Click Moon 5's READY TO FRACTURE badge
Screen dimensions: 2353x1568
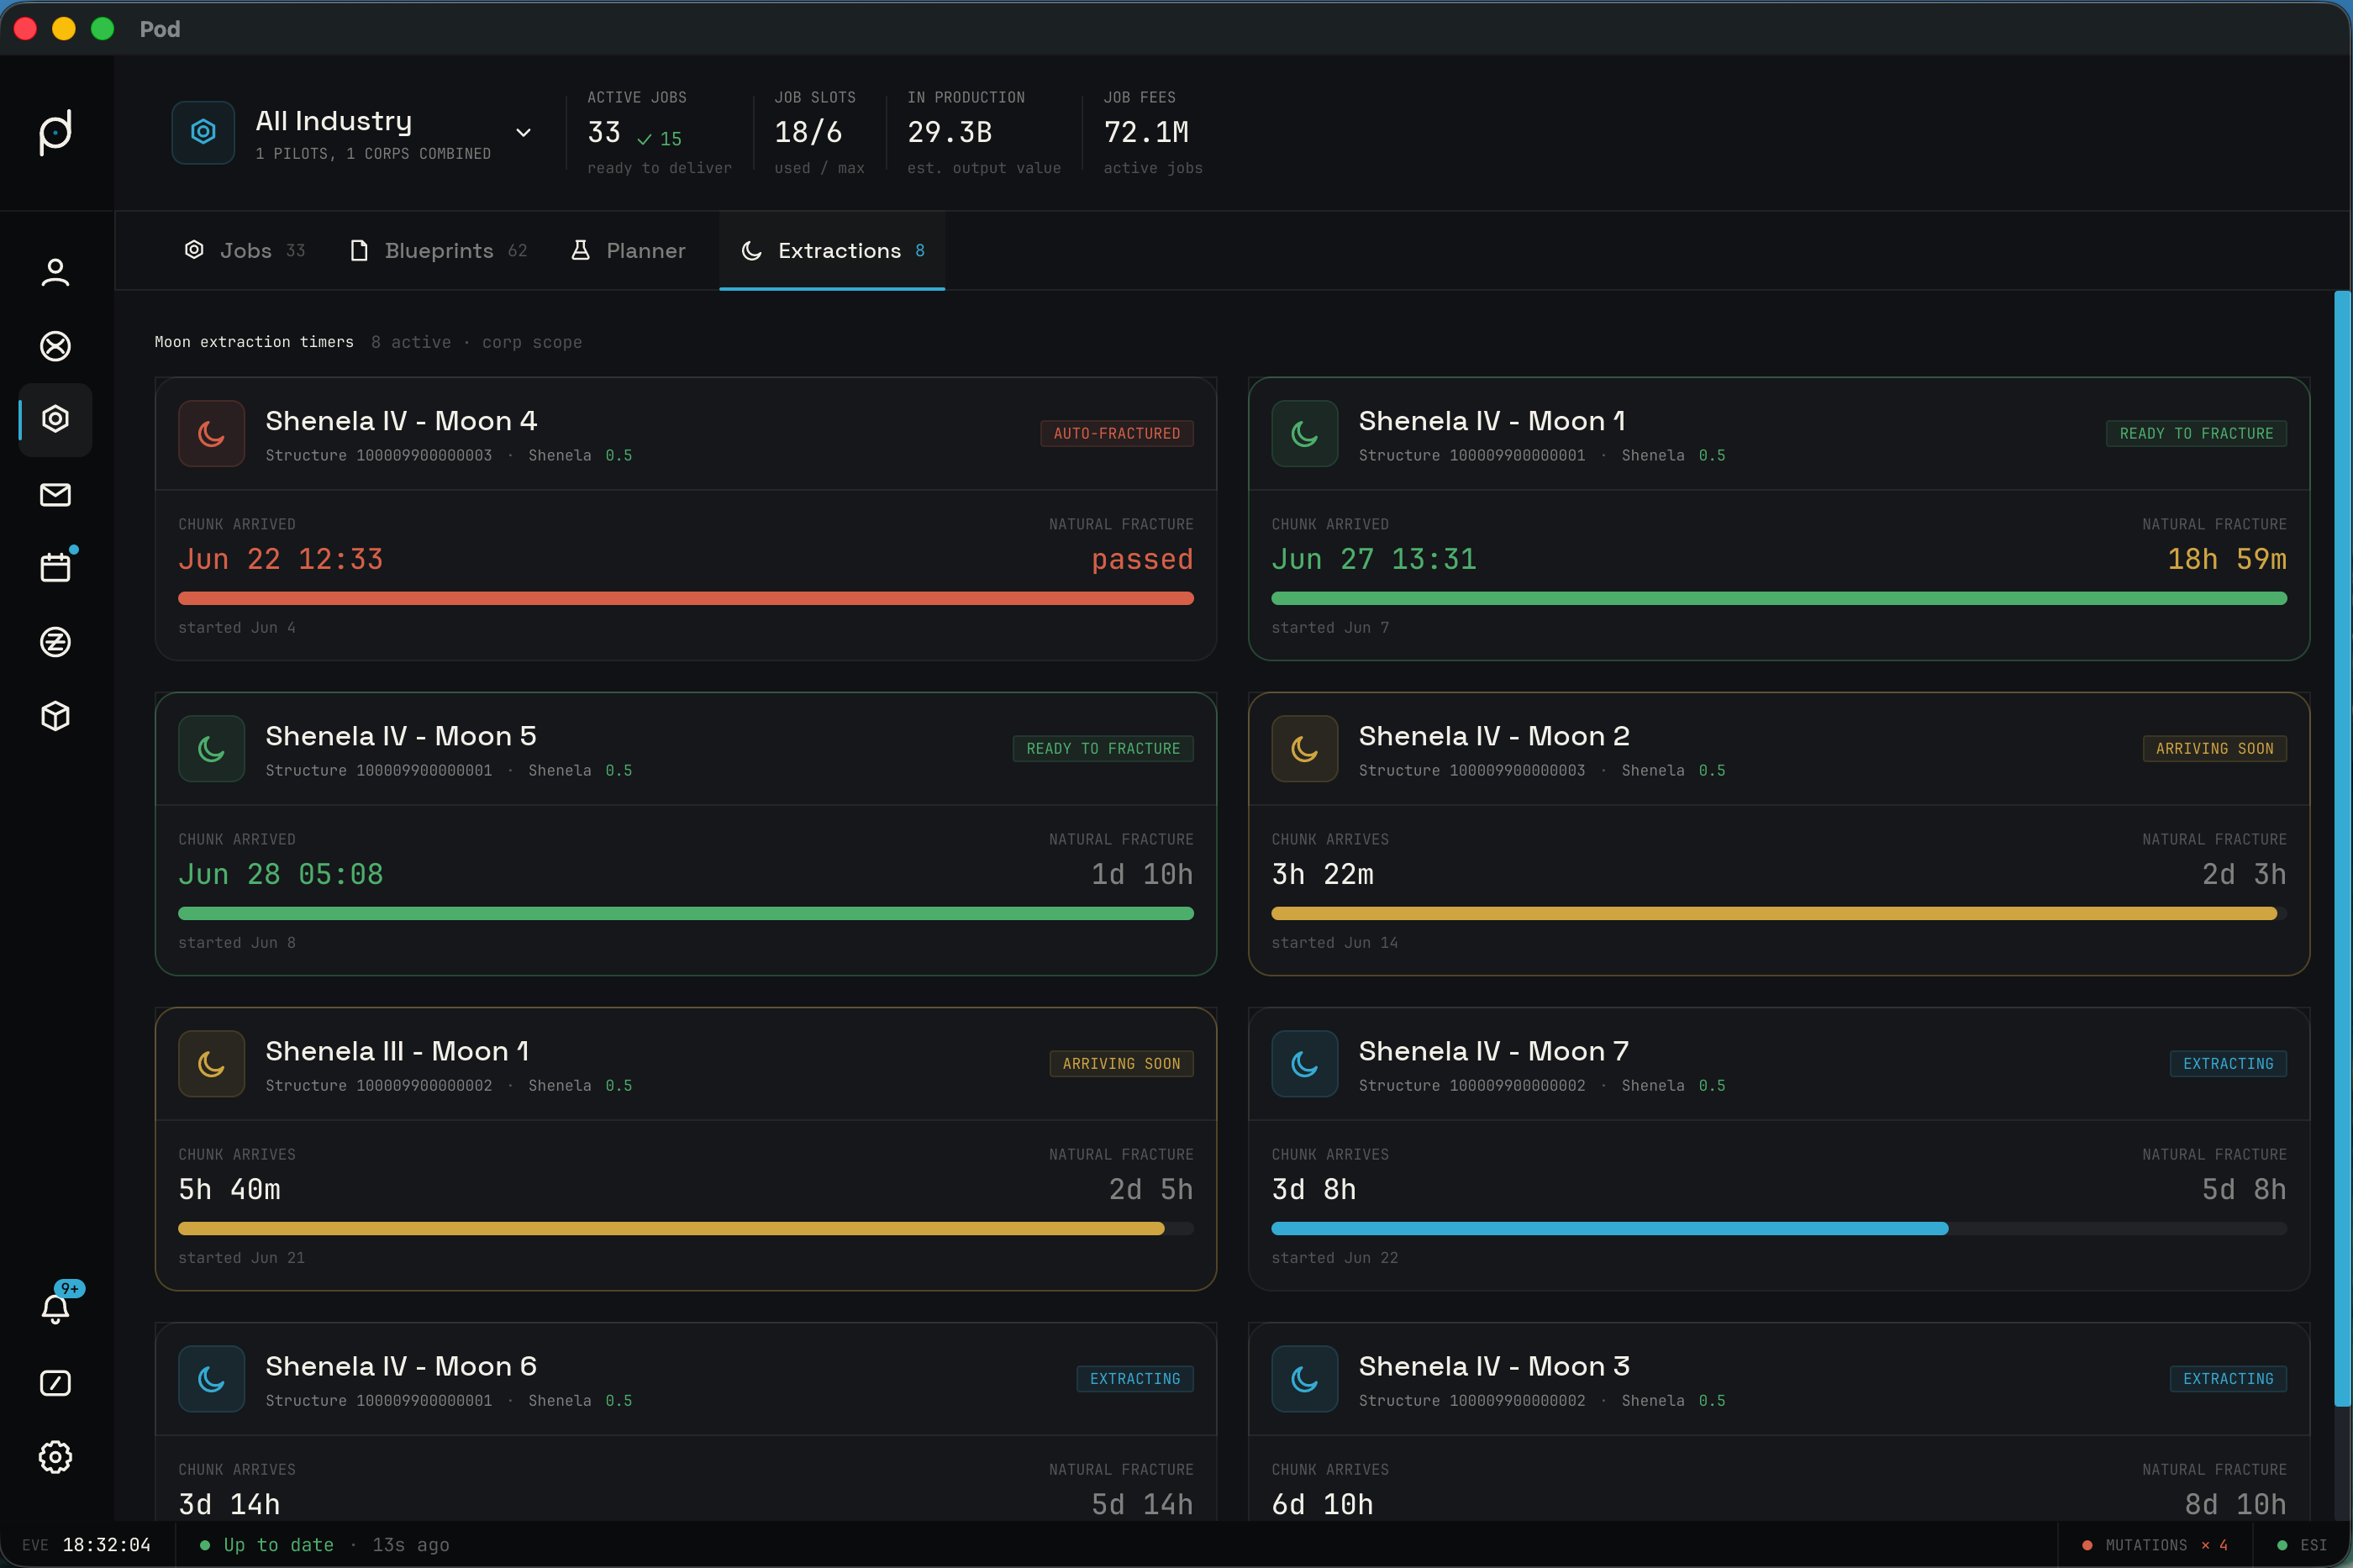1103,748
